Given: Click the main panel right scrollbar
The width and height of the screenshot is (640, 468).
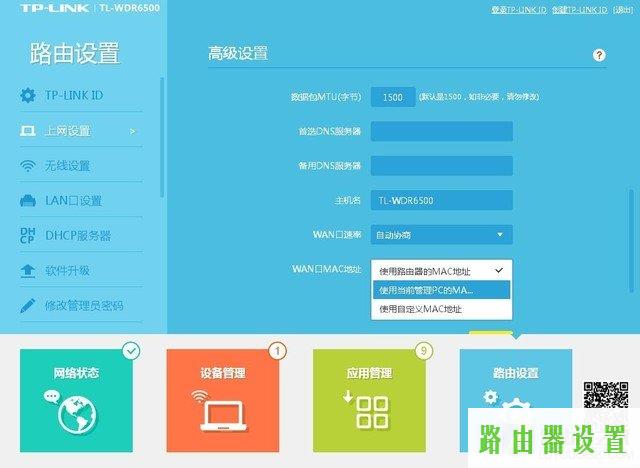Looking at the screenshot, I should (x=631, y=240).
